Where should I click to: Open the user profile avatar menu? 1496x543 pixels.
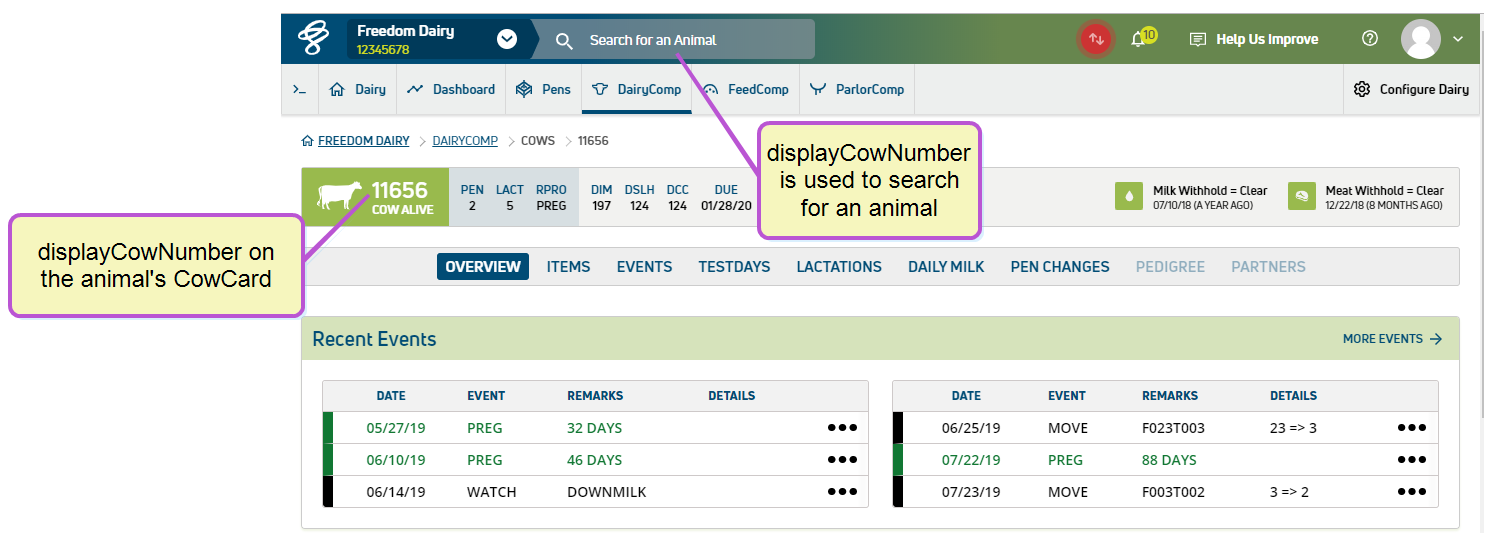tap(1420, 39)
